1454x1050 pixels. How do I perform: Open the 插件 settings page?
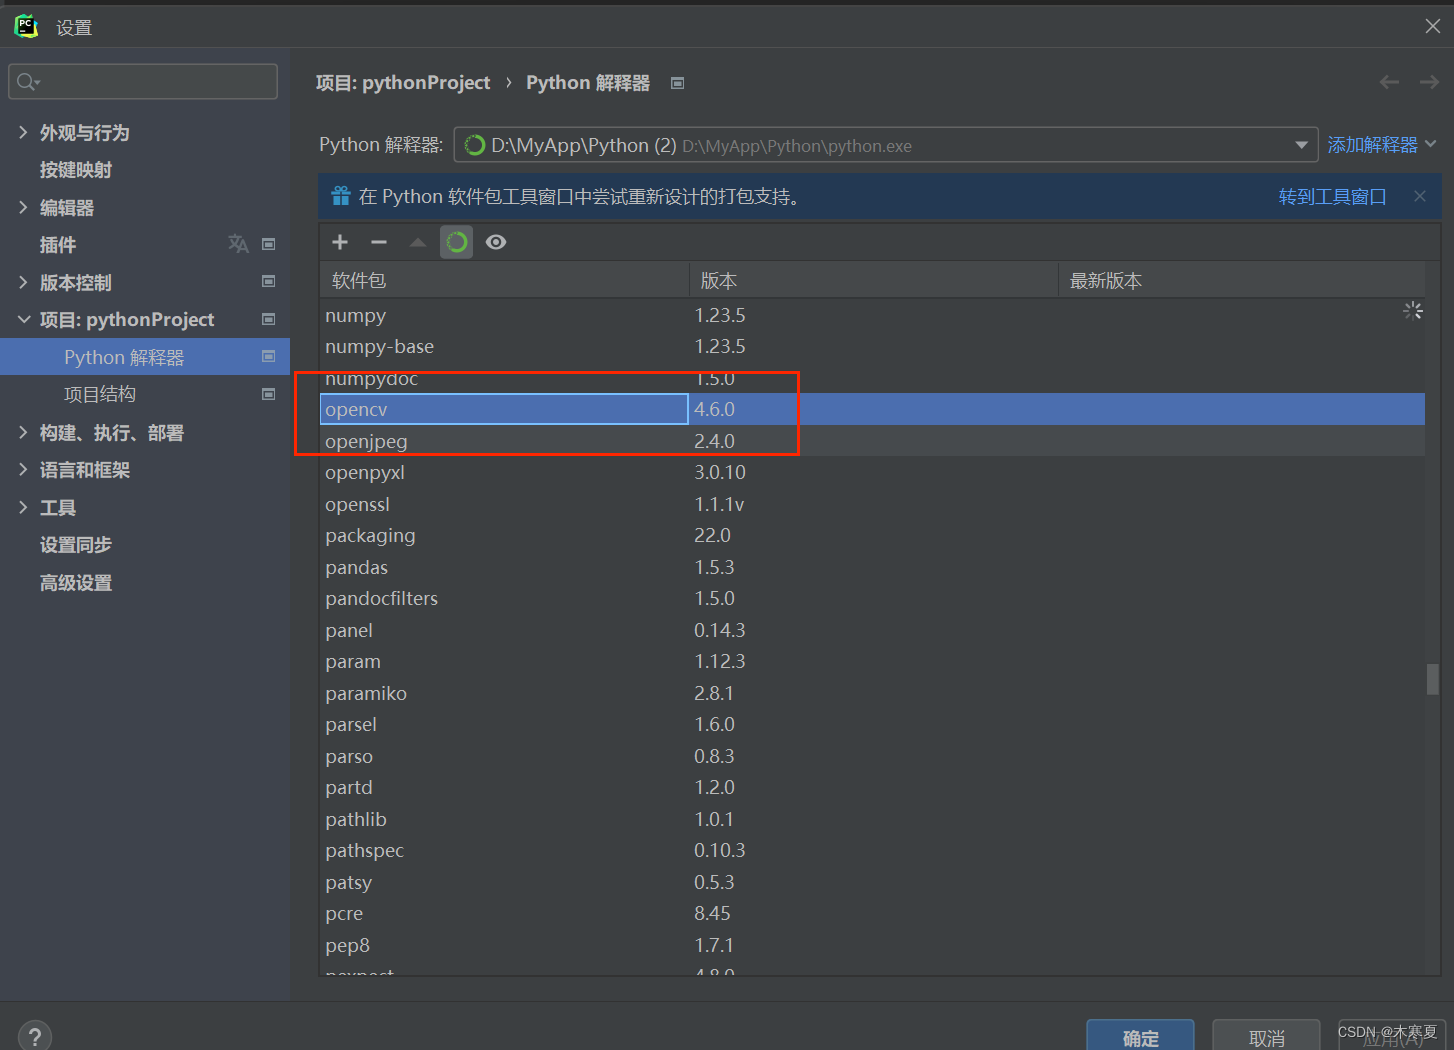[x=58, y=245]
